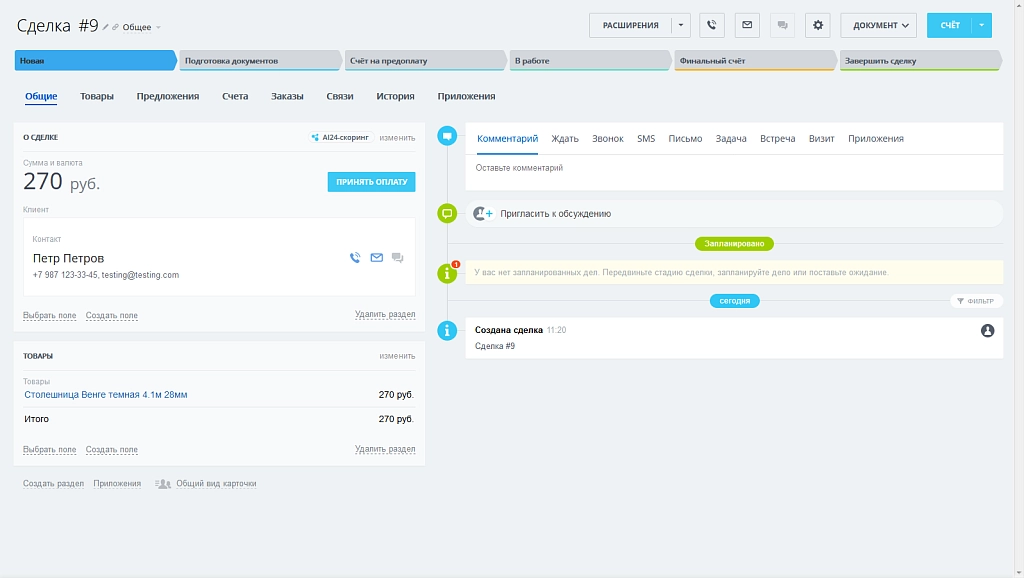Open the ДОКУМЕНТ dropdown
Image resolution: width=1024 pixels, height=578 pixels.
point(878,25)
